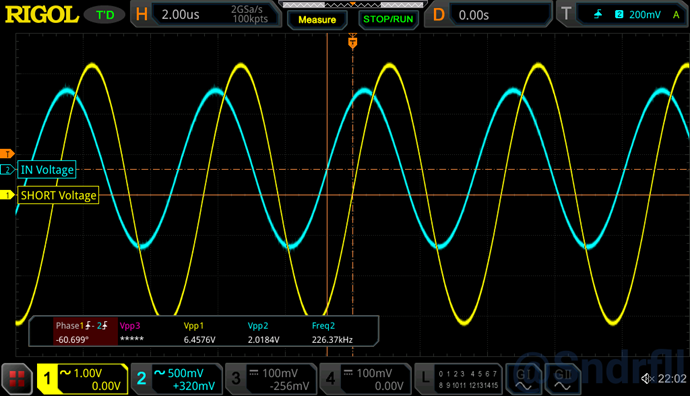Toggle channel 2 at 500mV
Screen dimensions: 690x396
pos(176,379)
